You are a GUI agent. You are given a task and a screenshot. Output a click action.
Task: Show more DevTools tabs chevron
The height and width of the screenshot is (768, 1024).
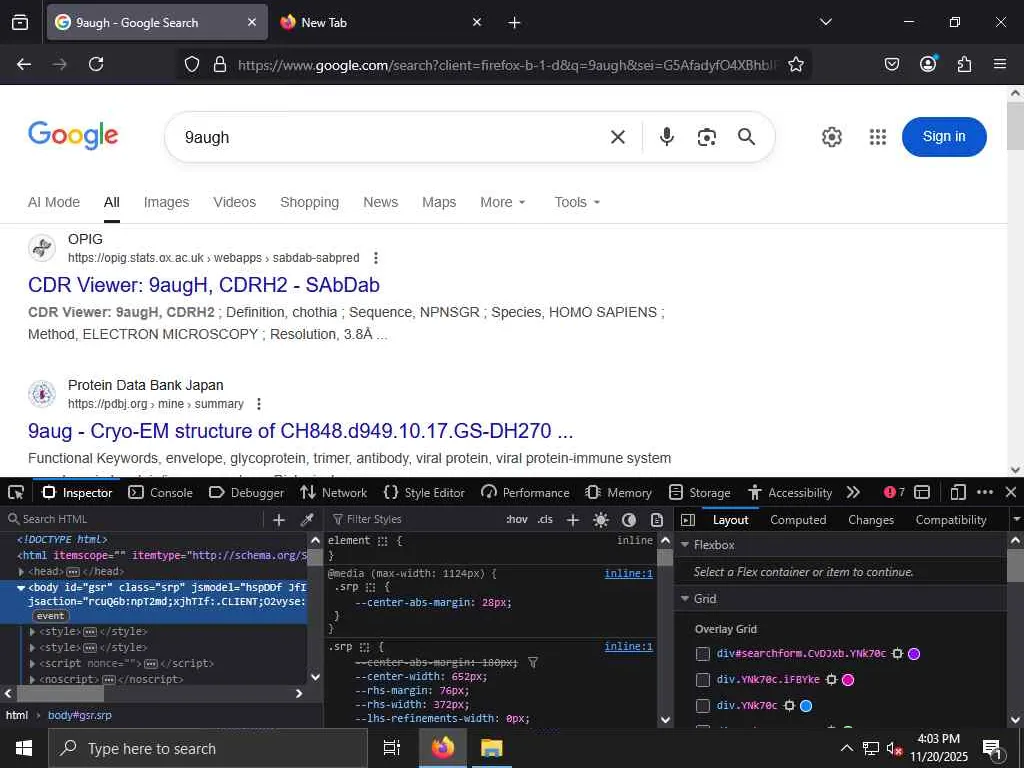click(x=853, y=492)
